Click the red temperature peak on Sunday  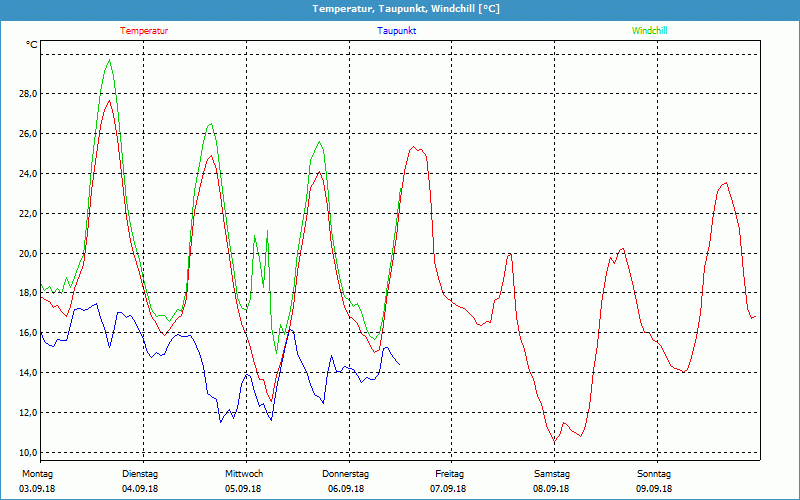726,183
